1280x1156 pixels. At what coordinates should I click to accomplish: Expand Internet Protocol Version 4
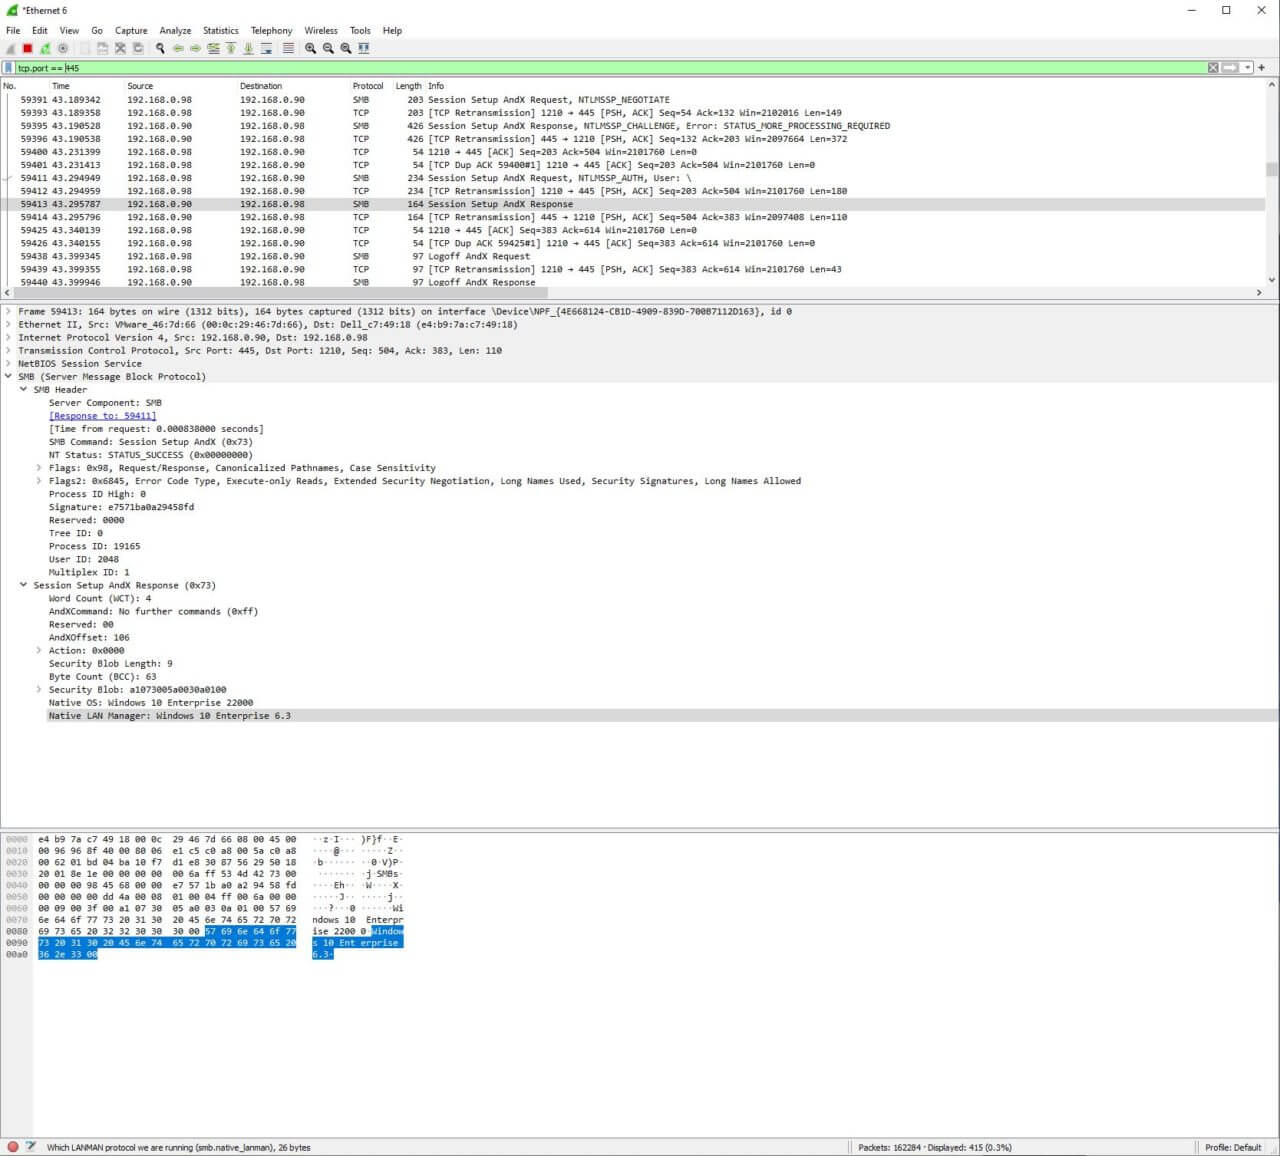point(9,337)
